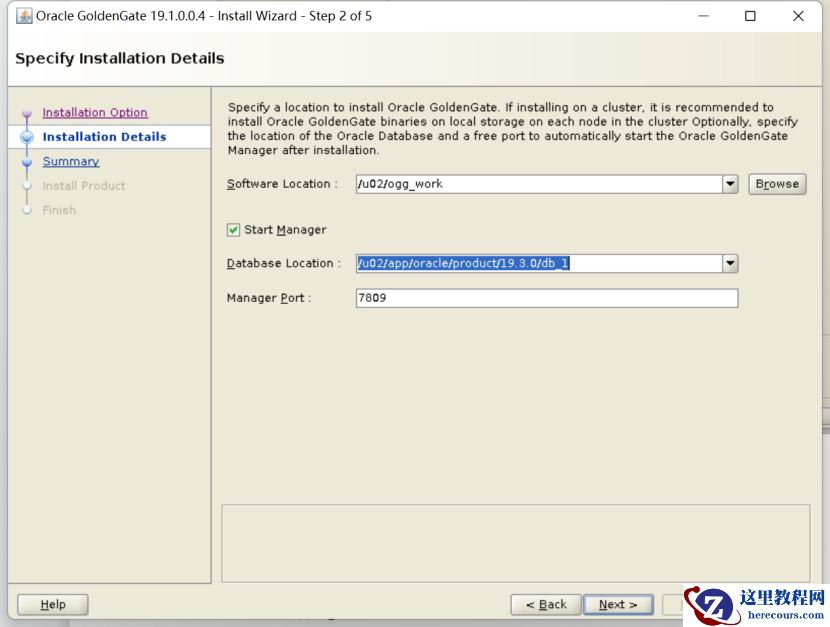The width and height of the screenshot is (830, 627).
Task: Open the Software Location dropdown arrow
Action: [x=730, y=184]
